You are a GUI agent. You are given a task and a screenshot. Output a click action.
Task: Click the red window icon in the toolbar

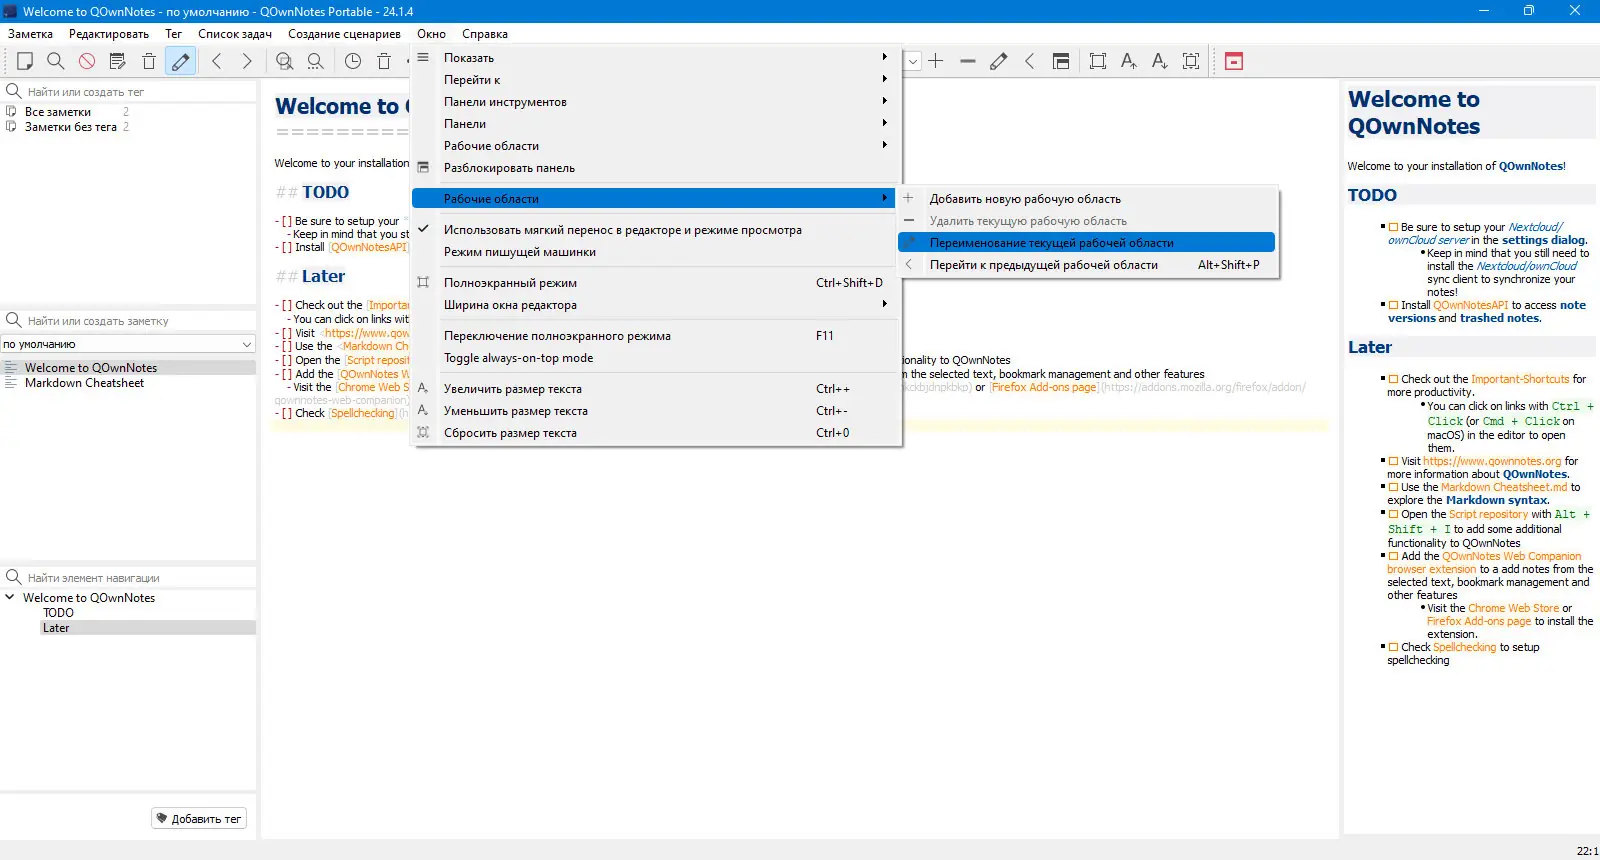coord(1234,61)
